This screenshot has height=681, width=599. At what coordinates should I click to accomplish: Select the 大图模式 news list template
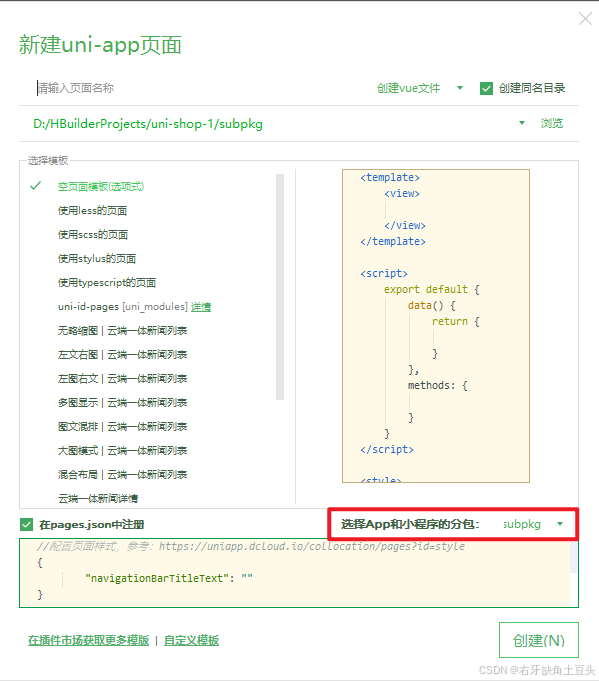click(122, 450)
